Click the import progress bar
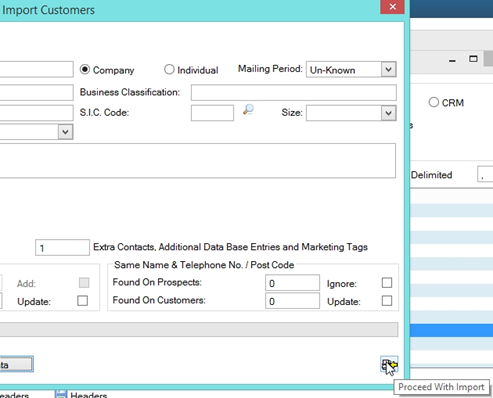Viewport: 493px width, 398px height. click(x=199, y=329)
